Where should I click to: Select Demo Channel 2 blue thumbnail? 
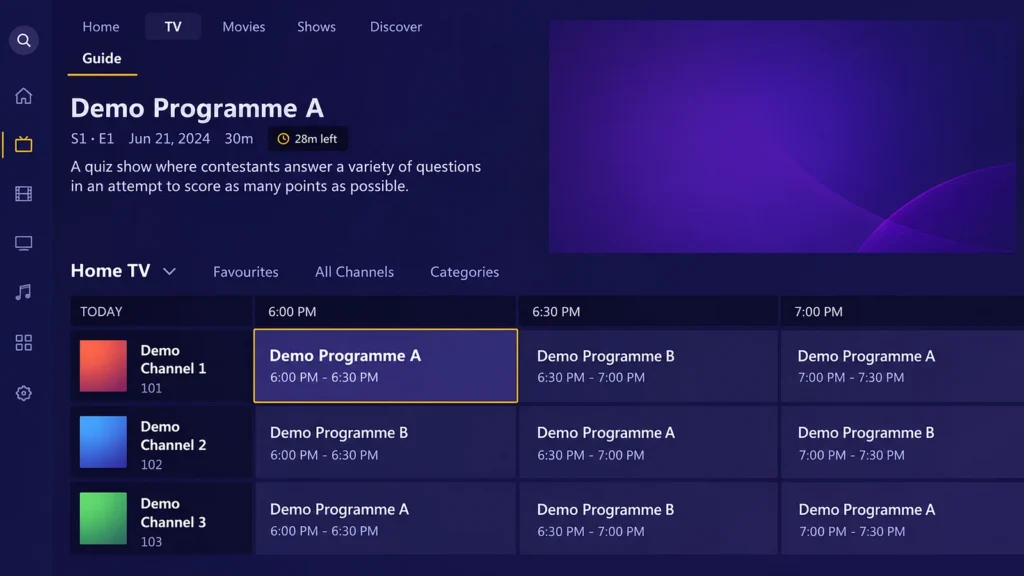coord(103,442)
